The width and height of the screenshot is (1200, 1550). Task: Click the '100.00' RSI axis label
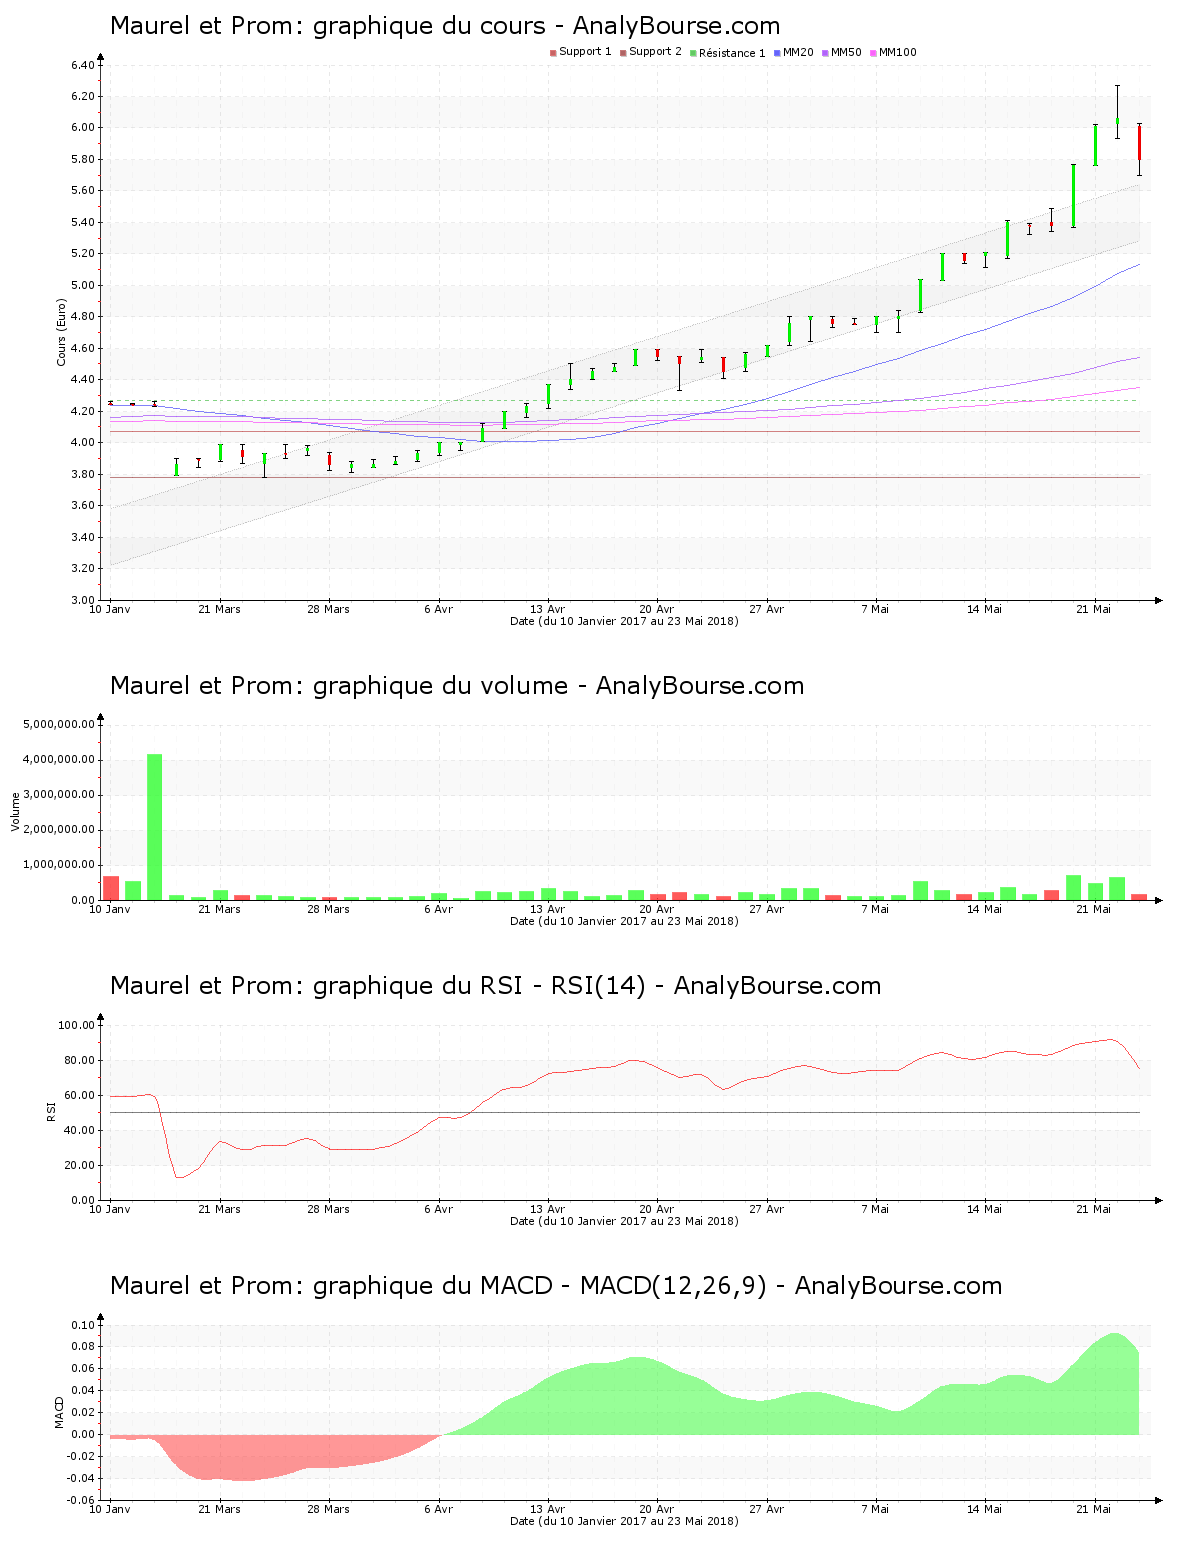click(76, 1025)
